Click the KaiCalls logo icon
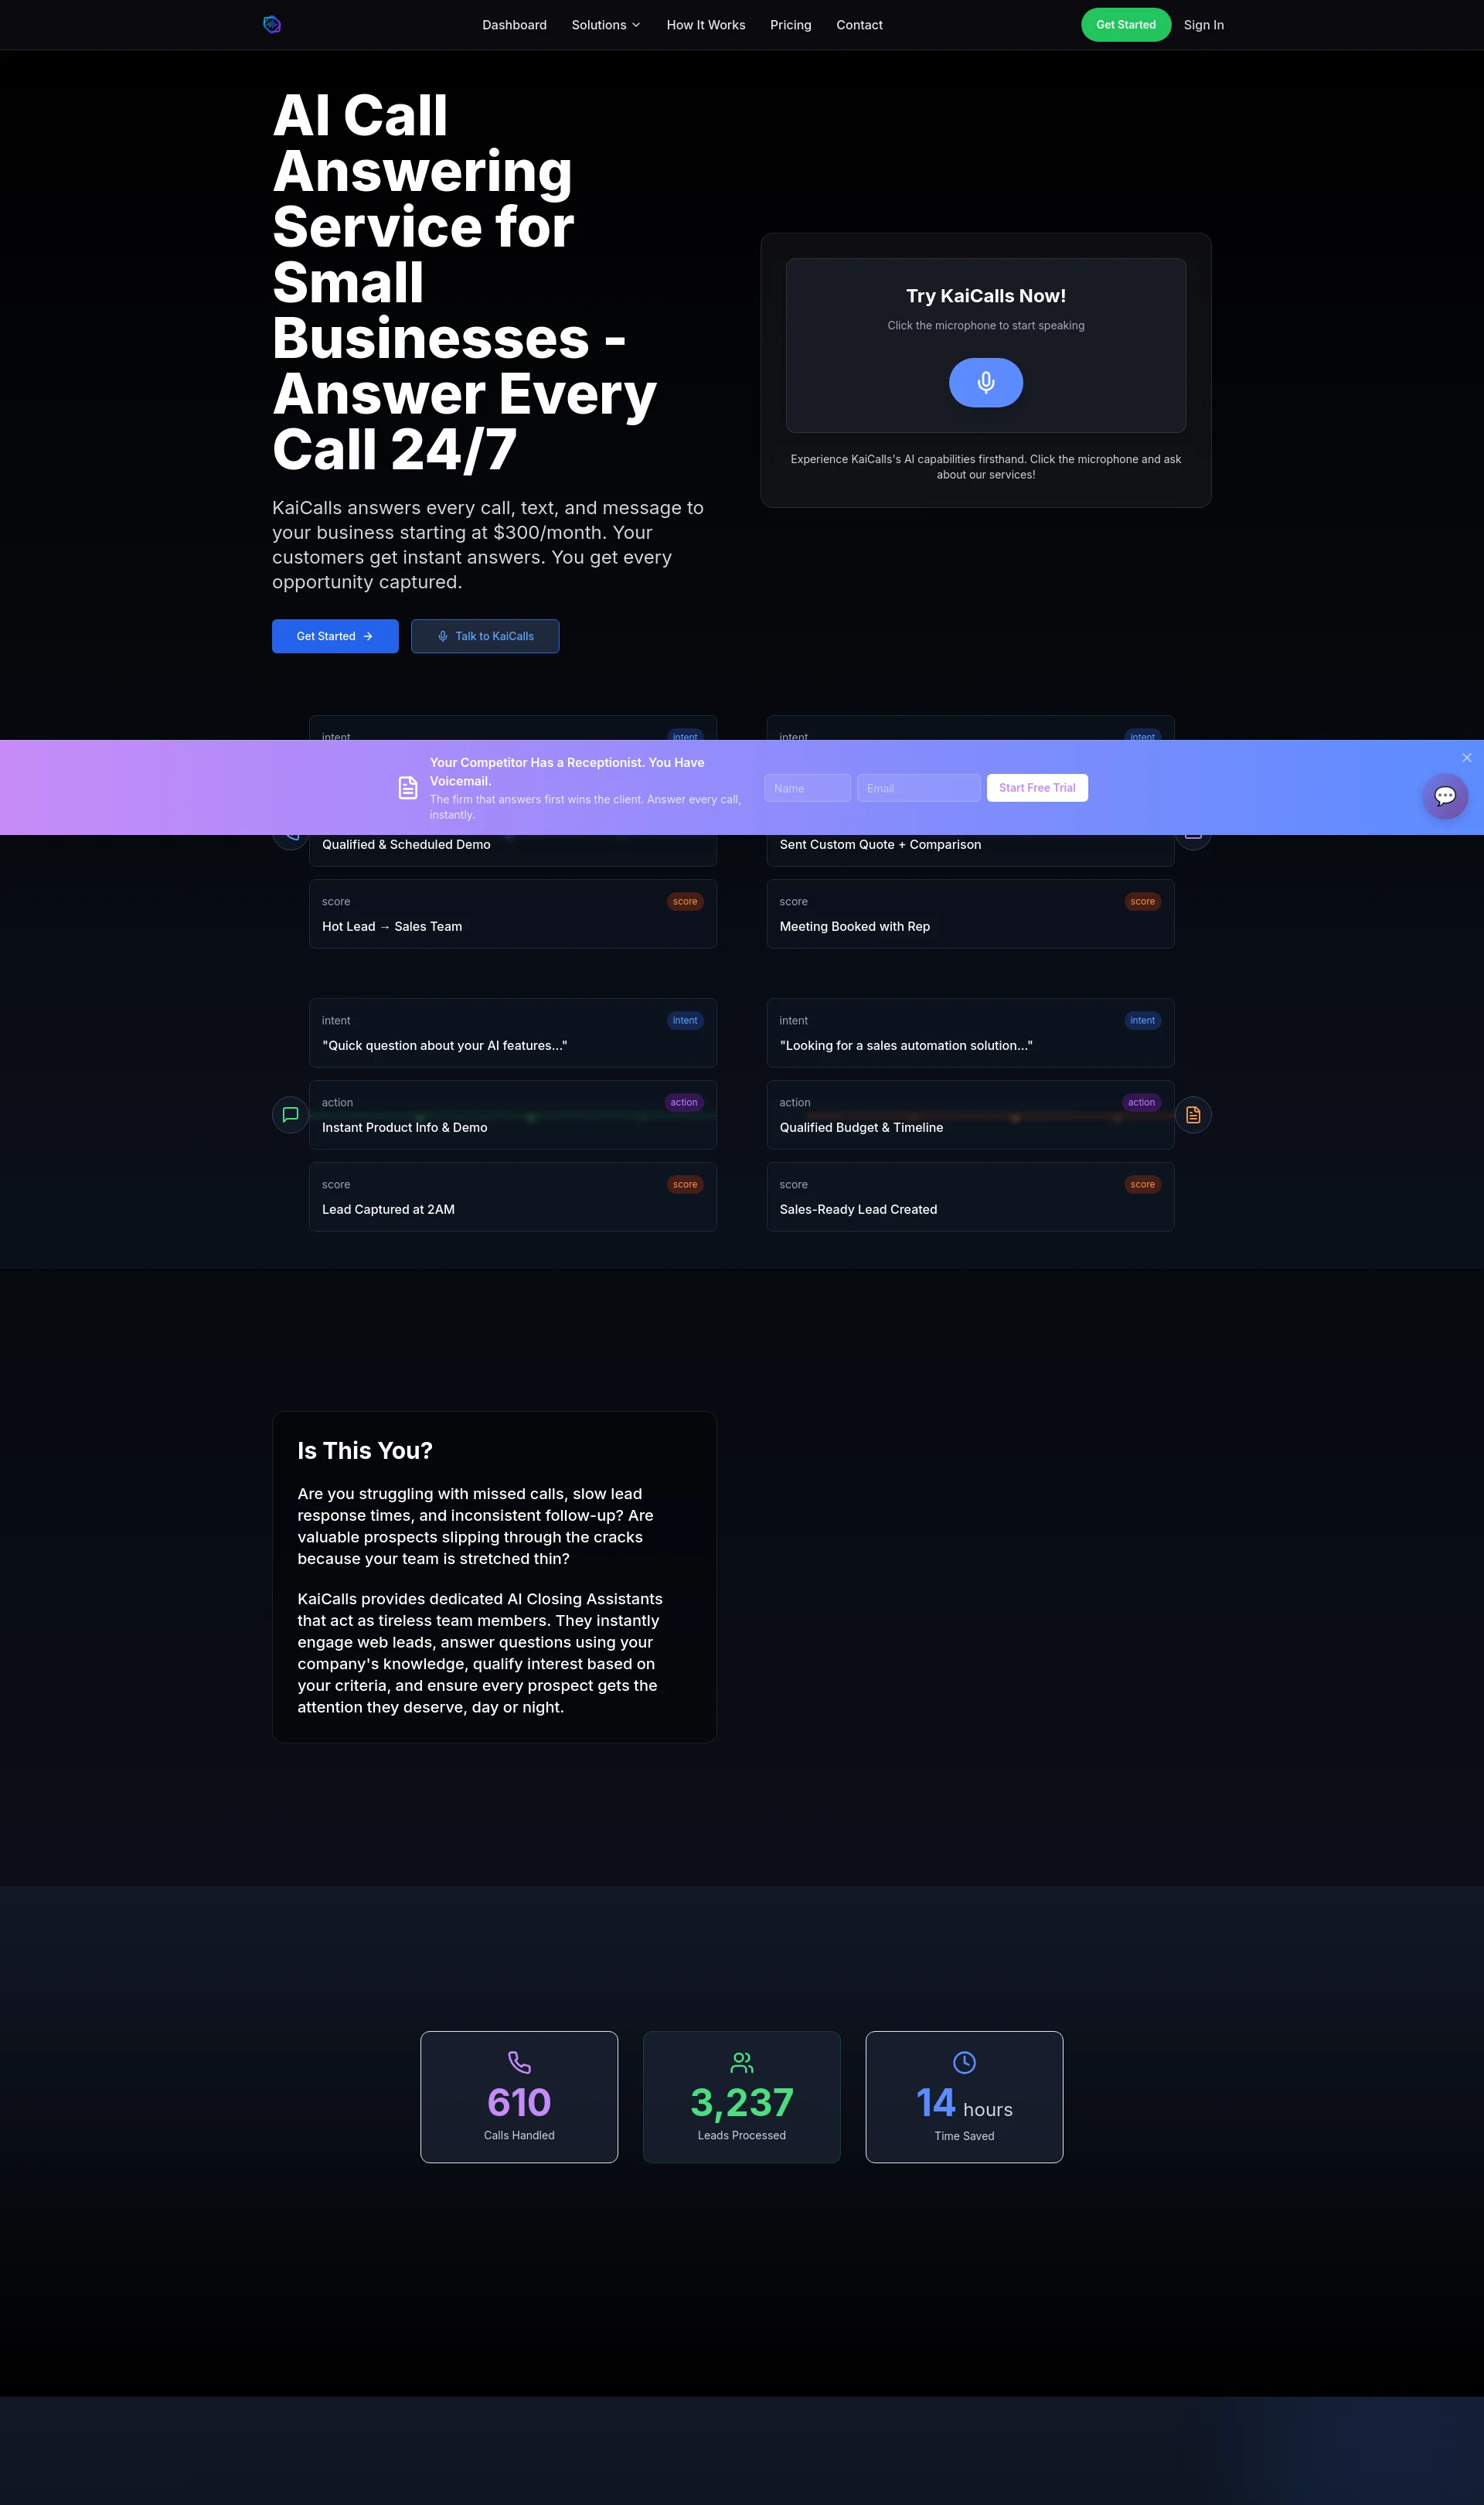 coord(272,25)
